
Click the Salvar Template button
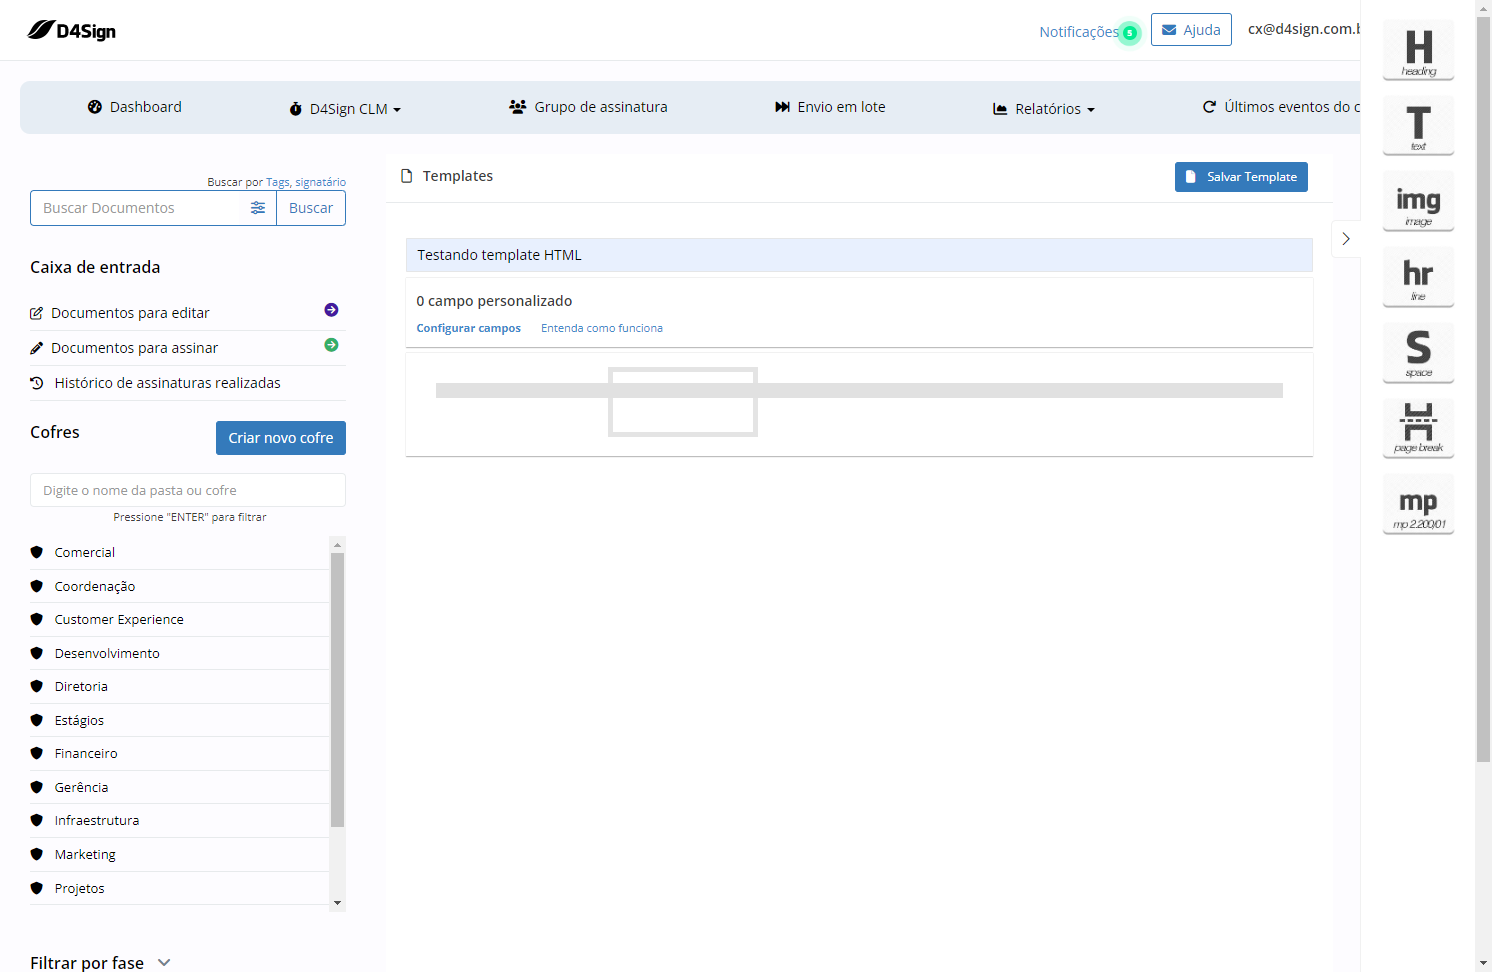[x=1241, y=177]
